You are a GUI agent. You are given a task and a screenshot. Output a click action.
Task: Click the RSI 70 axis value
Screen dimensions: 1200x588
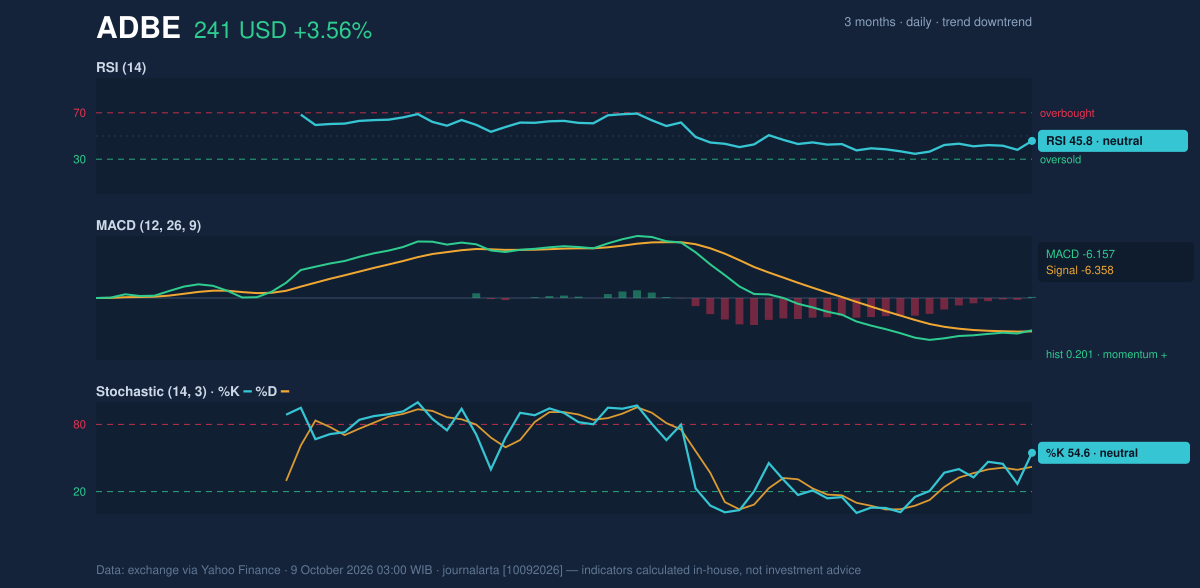79,113
